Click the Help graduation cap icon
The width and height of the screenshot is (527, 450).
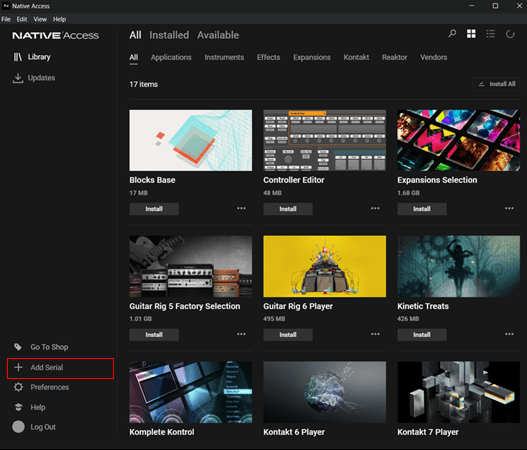[x=18, y=407]
